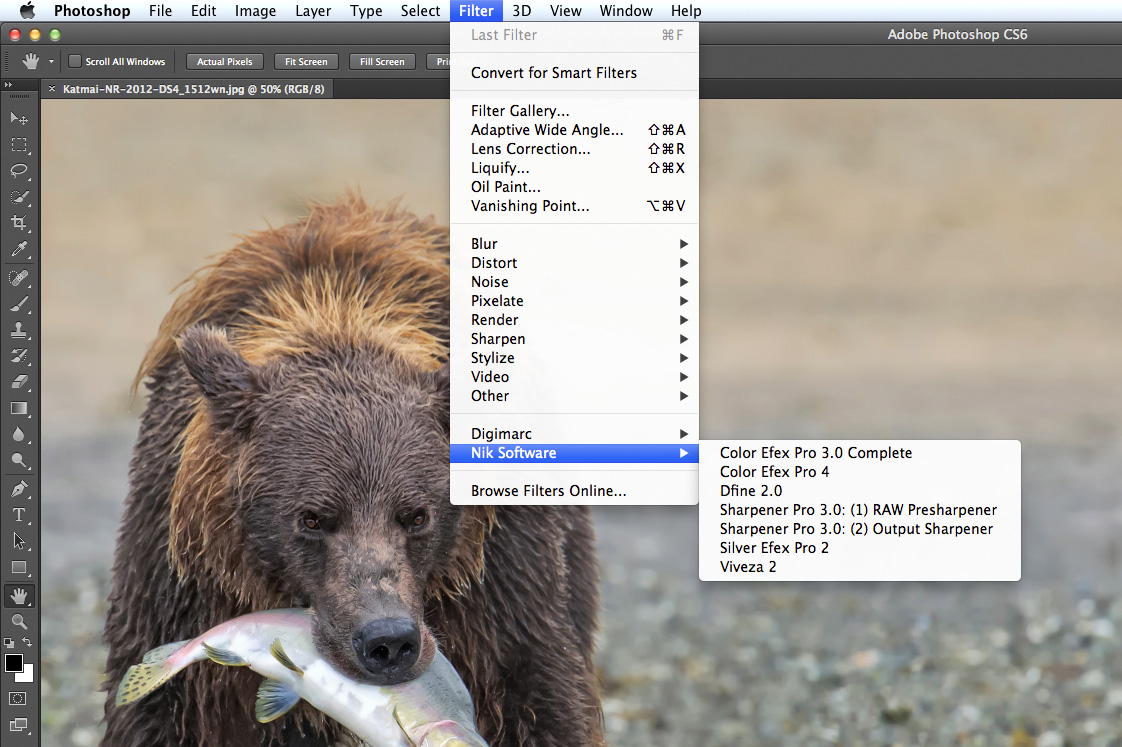Expand the Stylize submenu
Image resolution: width=1122 pixels, height=747 pixels.
pos(575,358)
